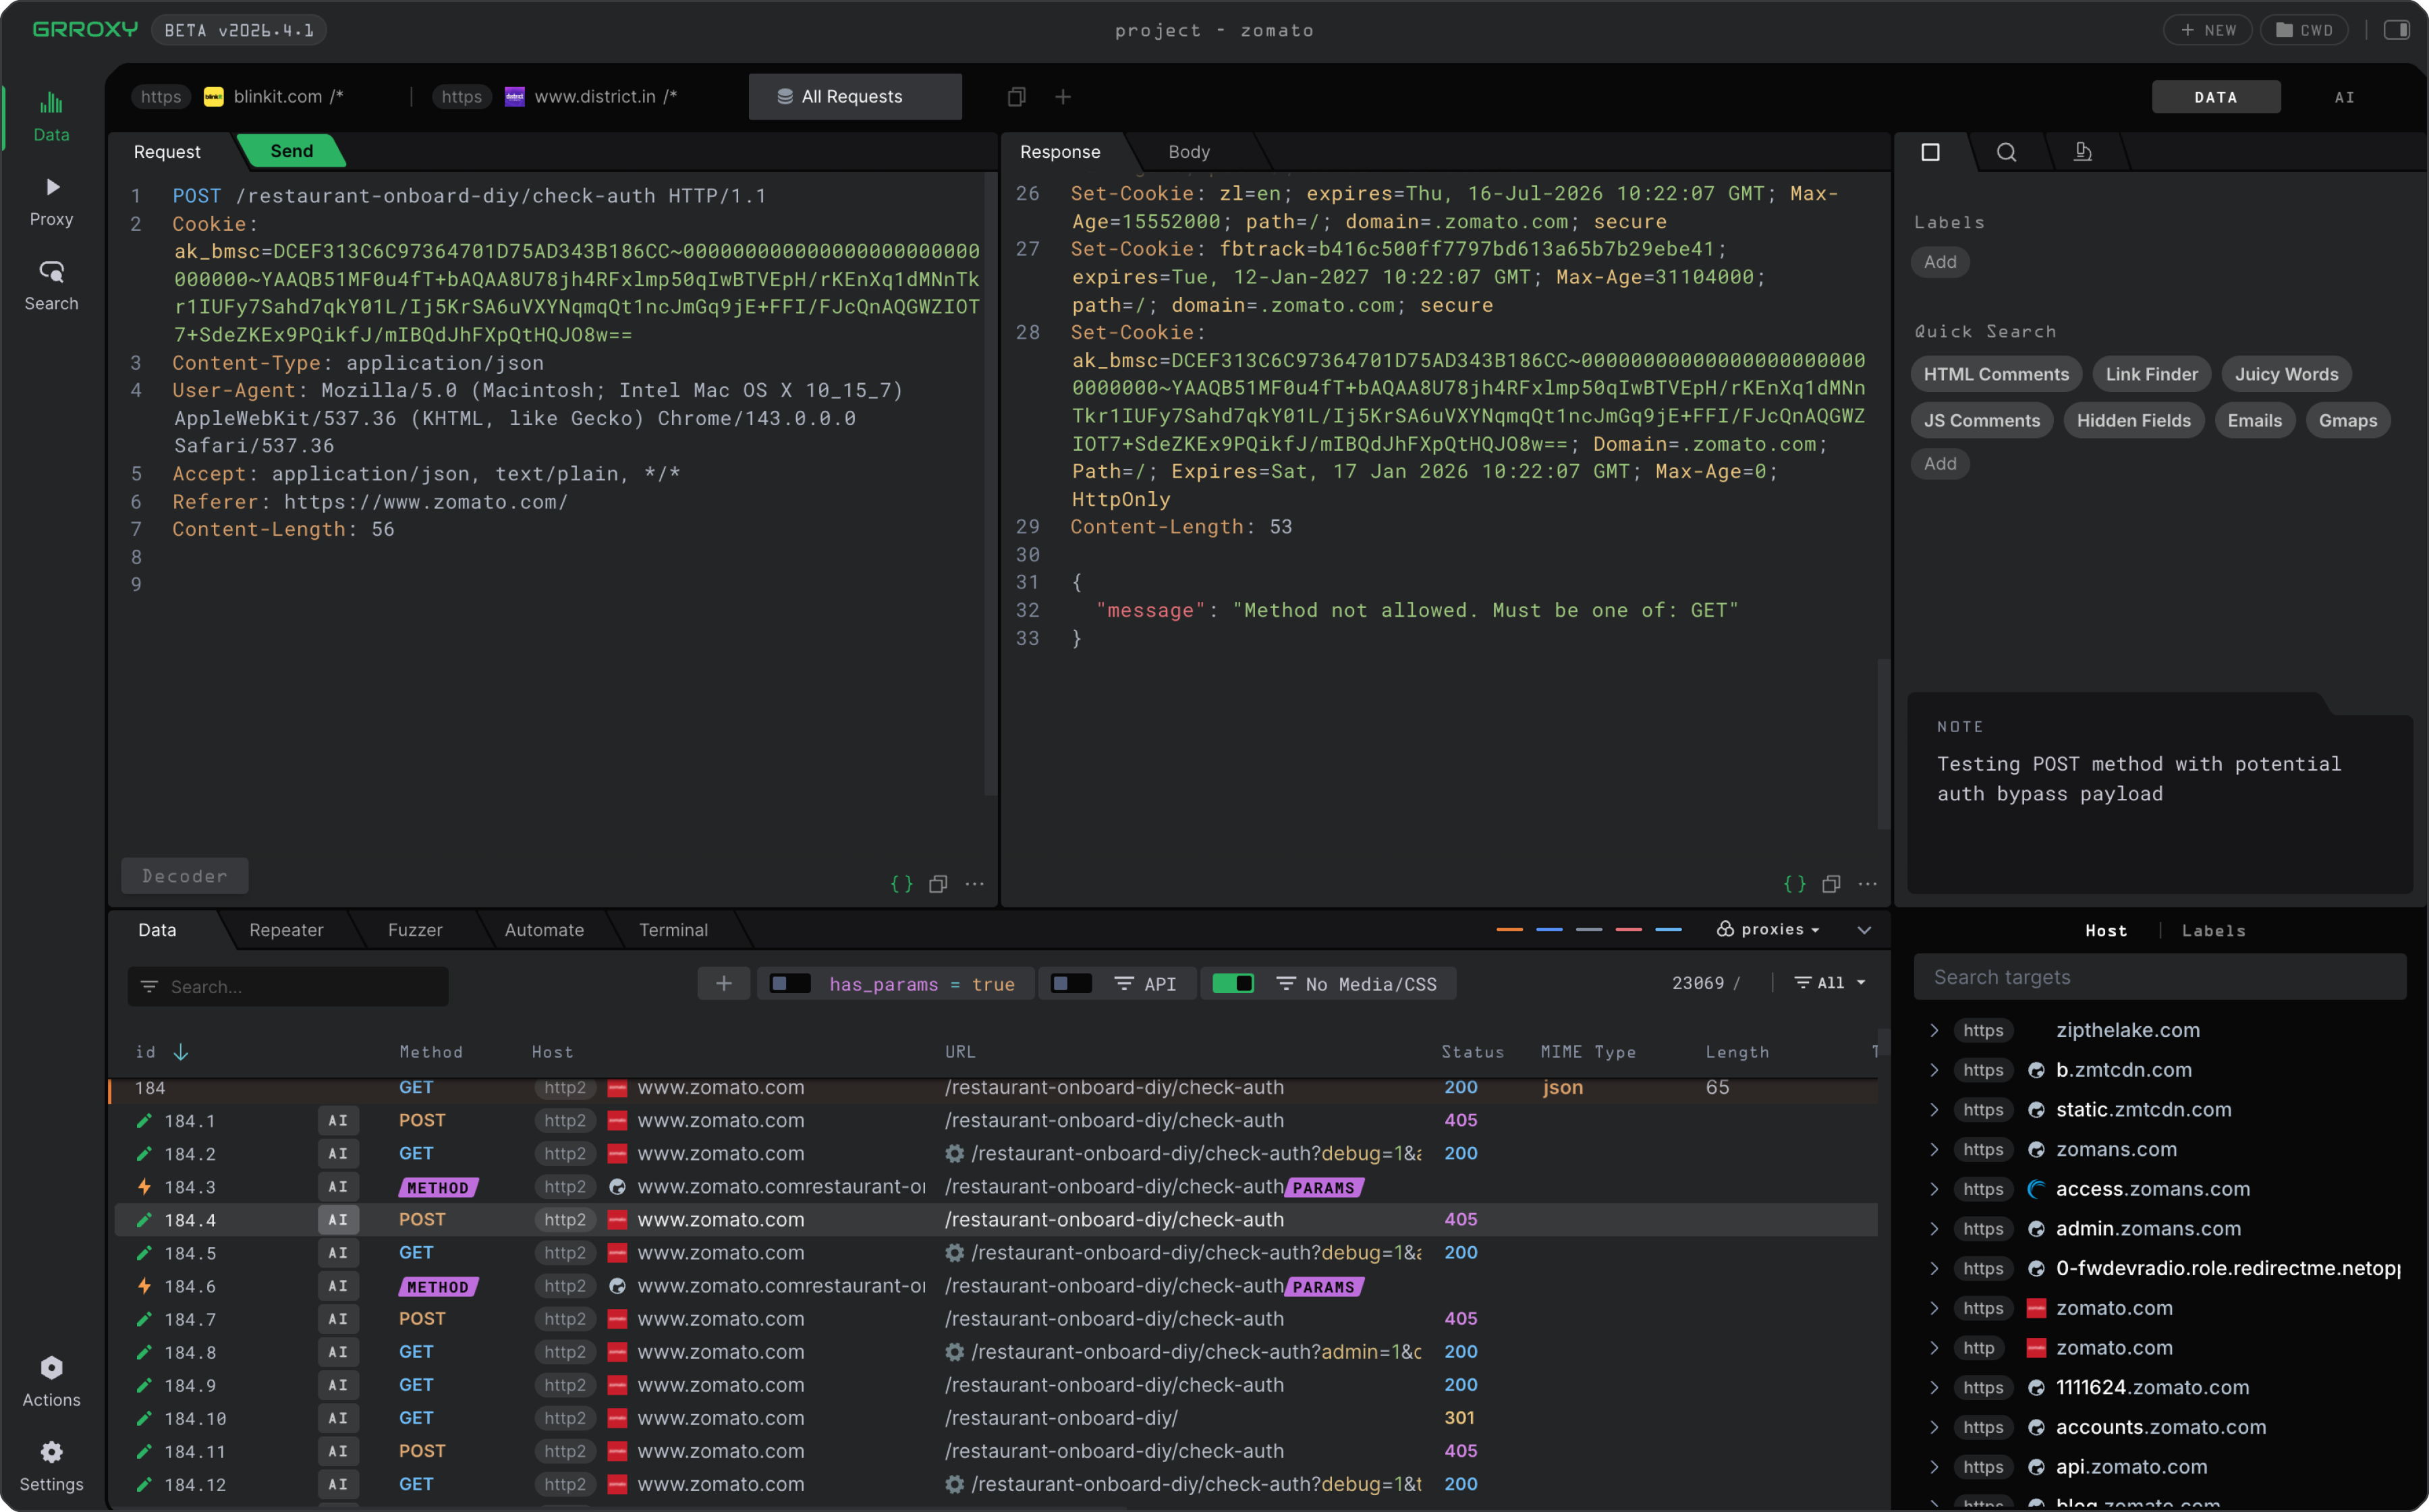Format response with the braces icon
Viewport: 2429px width, 1512px height.
coord(1795,884)
